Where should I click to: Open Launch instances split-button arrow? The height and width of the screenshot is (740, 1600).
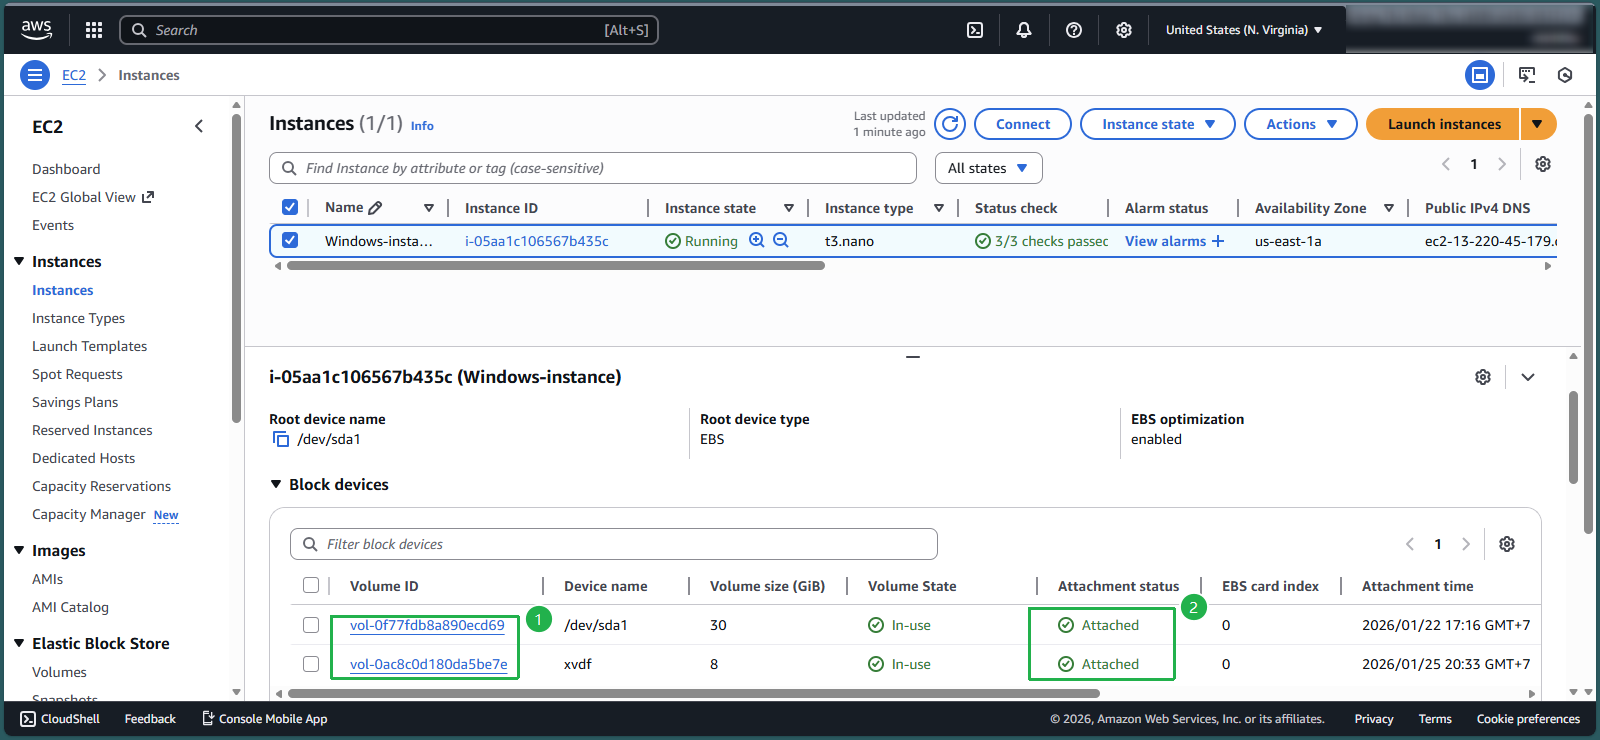(x=1538, y=124)
